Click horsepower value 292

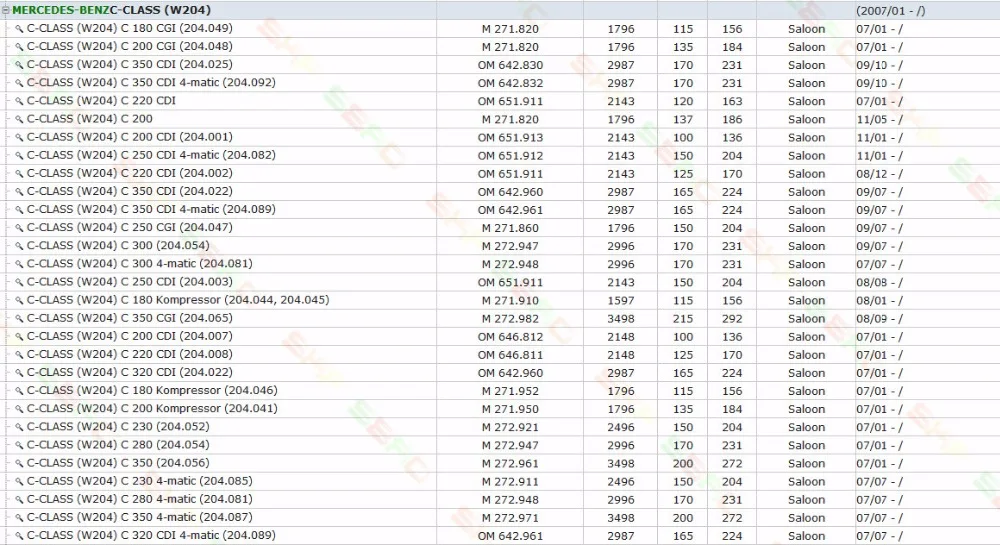732,318
